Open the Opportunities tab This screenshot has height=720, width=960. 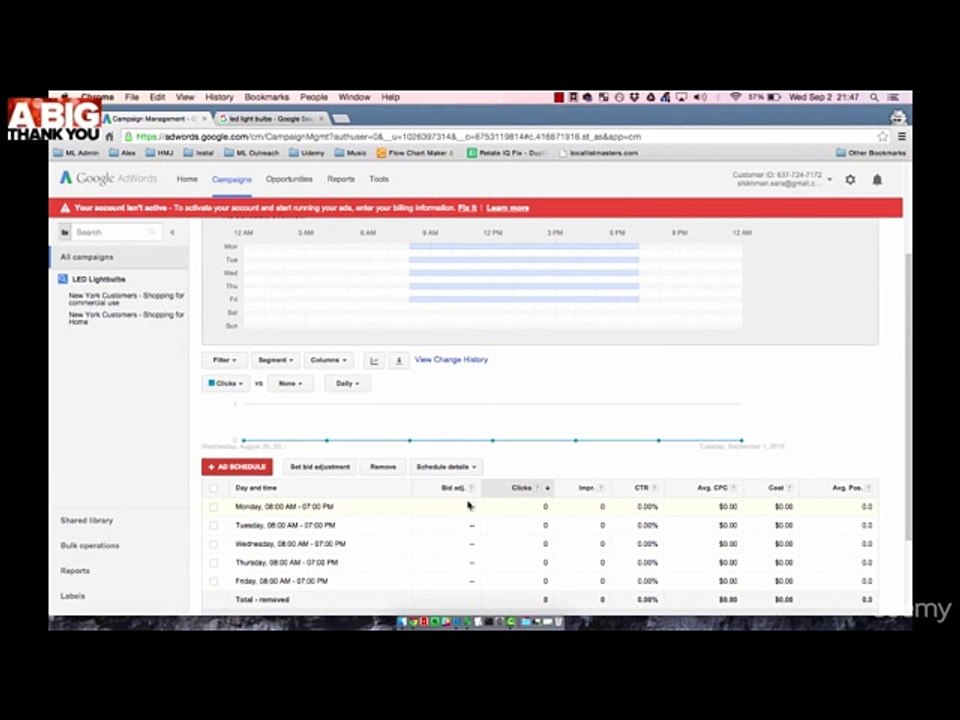coord(289,179)
